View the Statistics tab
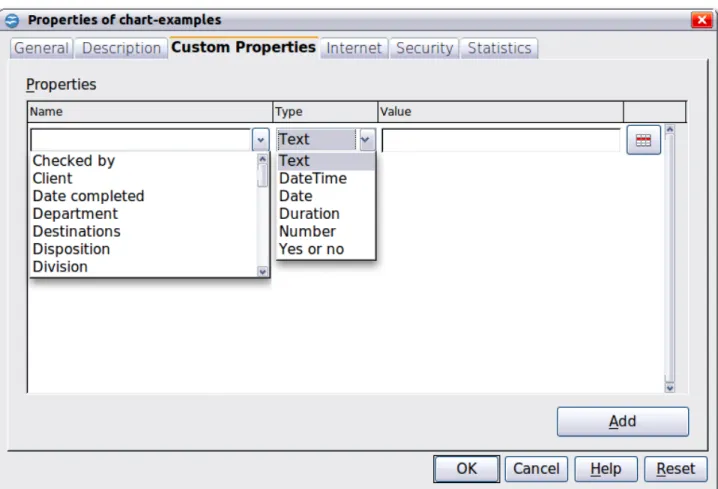This screenshot has height=489, width=718. [499, 48]
